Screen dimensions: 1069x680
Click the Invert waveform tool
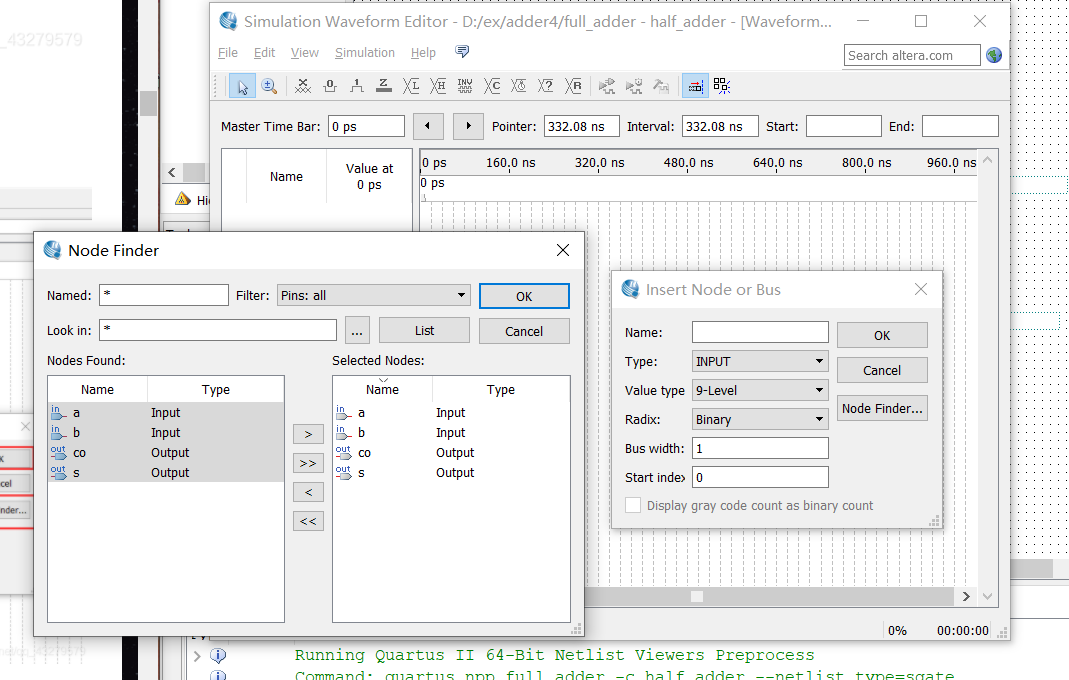[x=465, y=86]
